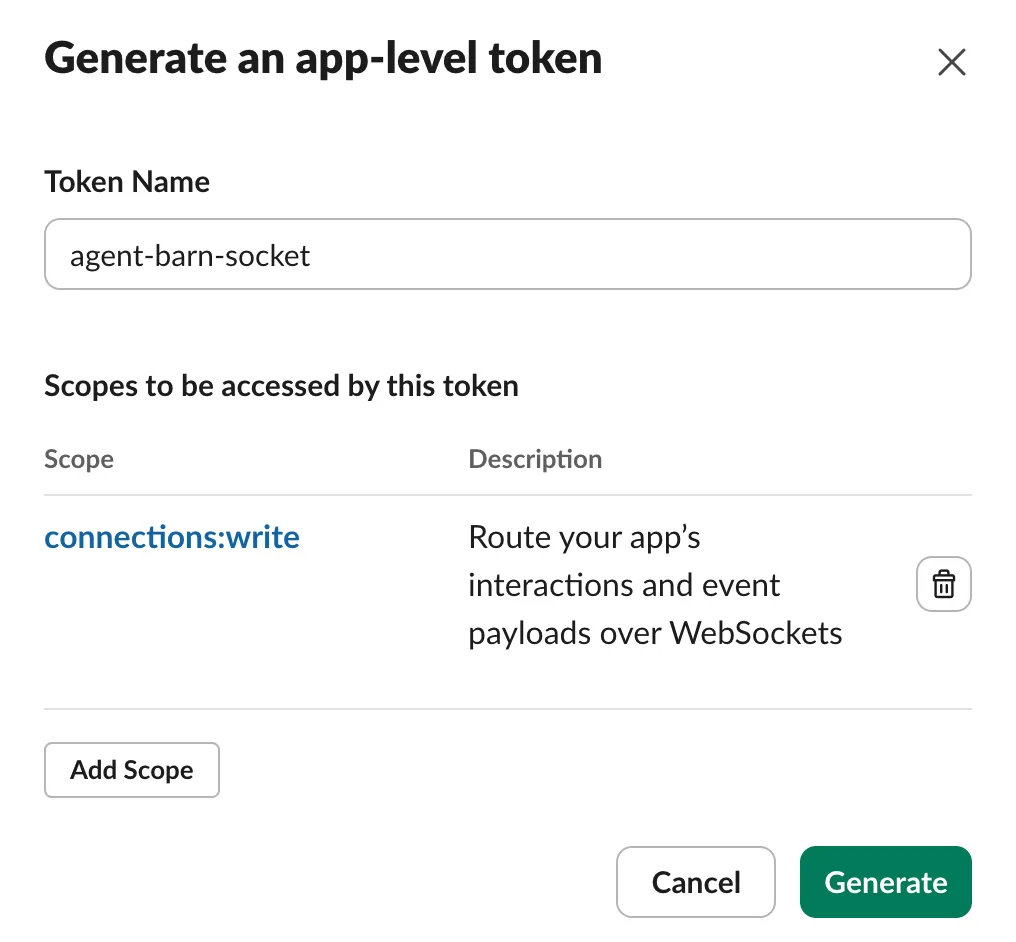This screenshot has width=1016, height=942.
Task: Click the 'Generate an app-level token' title
Action: (x=323, y=58)
